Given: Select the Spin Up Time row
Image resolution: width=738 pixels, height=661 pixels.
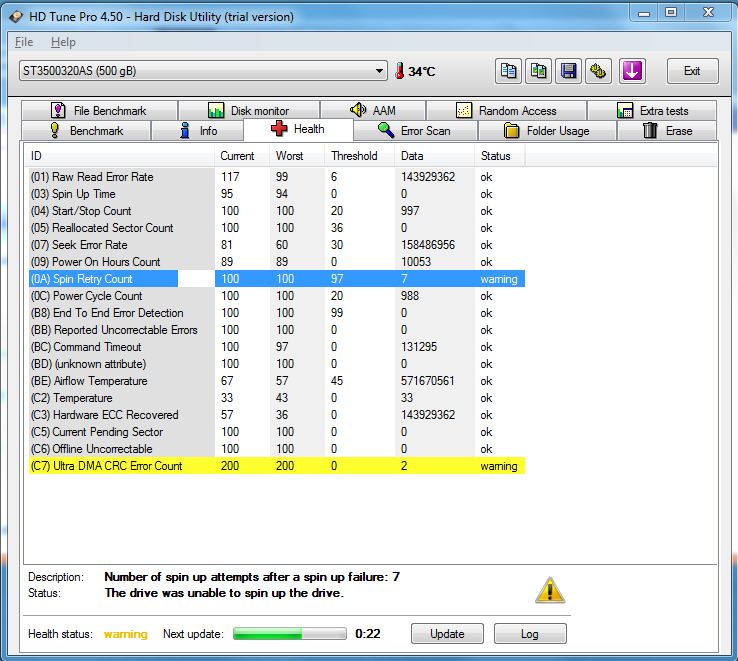Looking at the screenshot, I should point(277,194).
